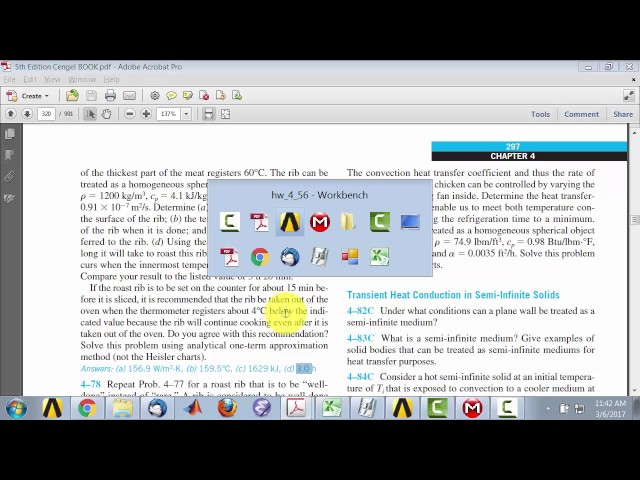This screenshot has height=480, width=640.
Task: Activate the Hand pan tool
Action: 107,114
